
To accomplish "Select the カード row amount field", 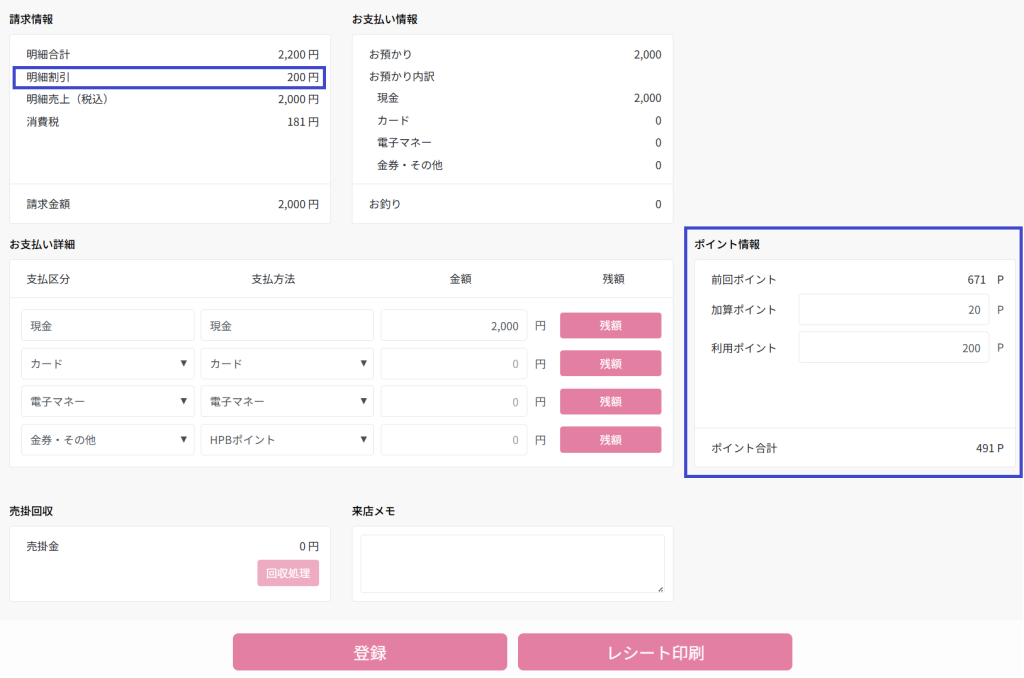I will pyautogui.click(x=453, y=364).
